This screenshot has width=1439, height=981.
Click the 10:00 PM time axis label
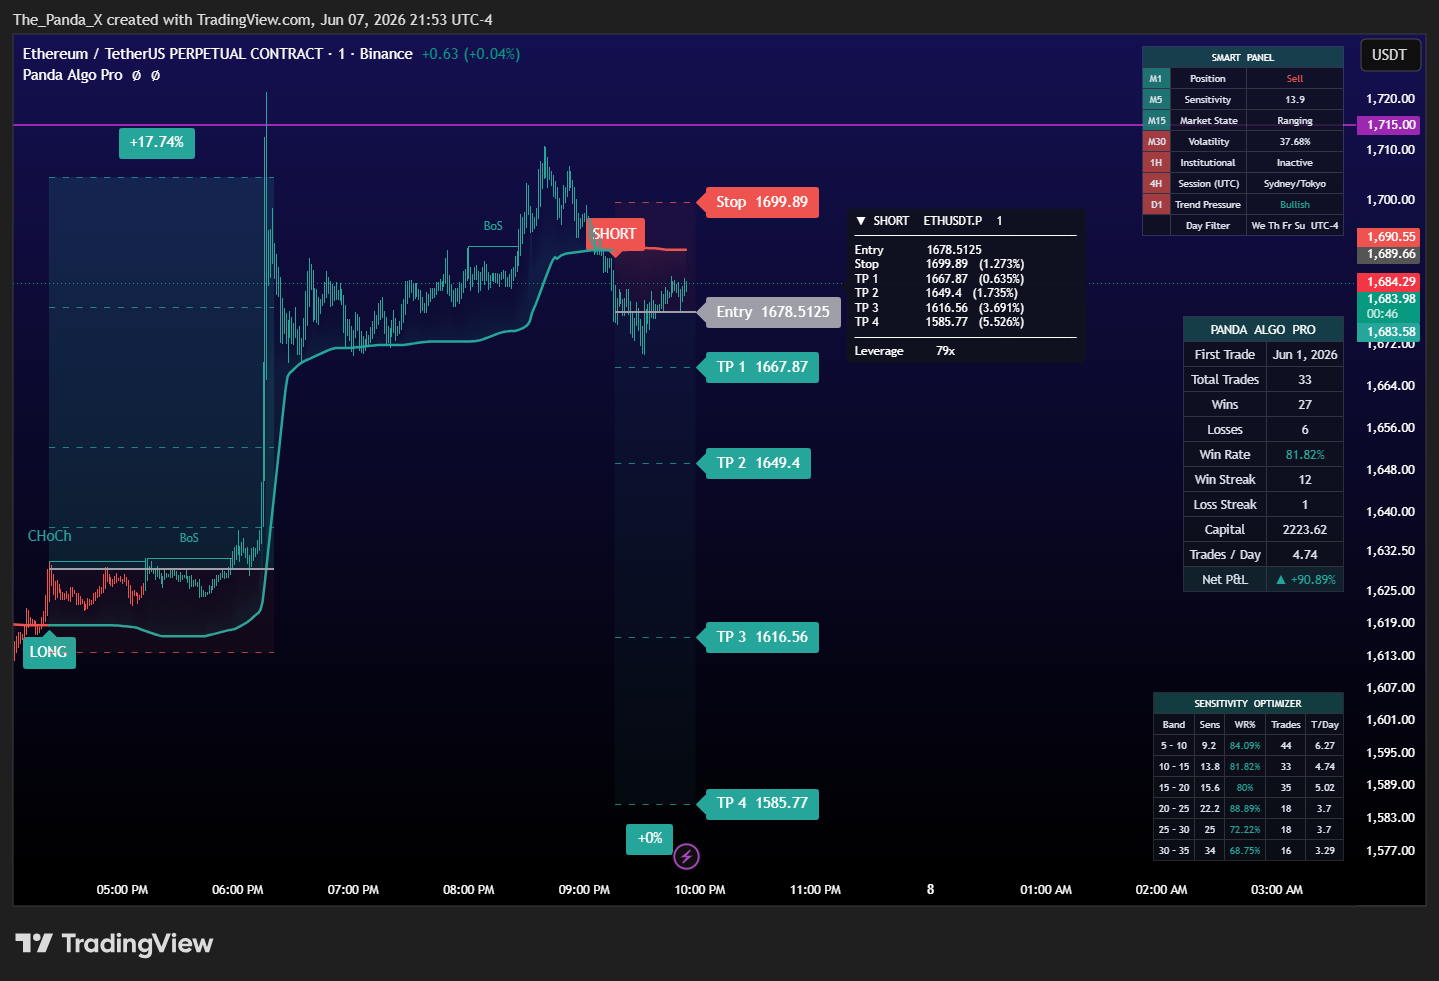click(x=700, y=890)
